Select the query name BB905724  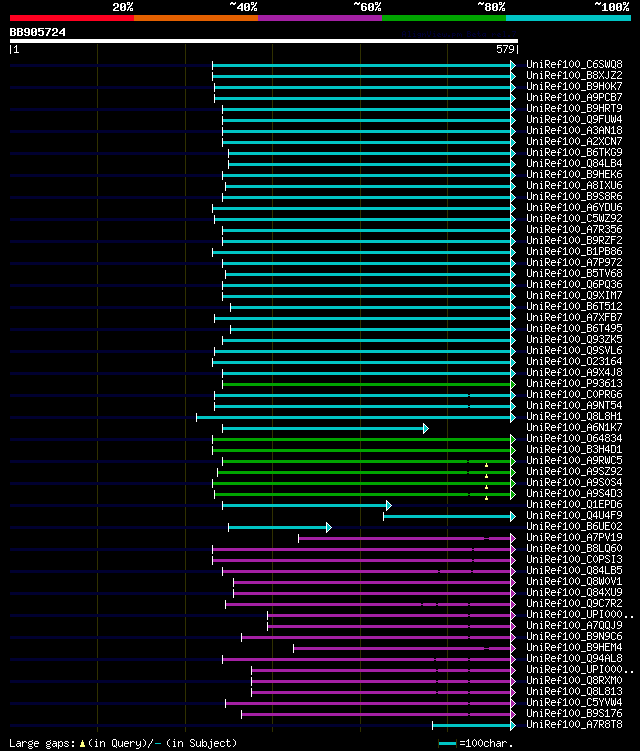[37, 32]
